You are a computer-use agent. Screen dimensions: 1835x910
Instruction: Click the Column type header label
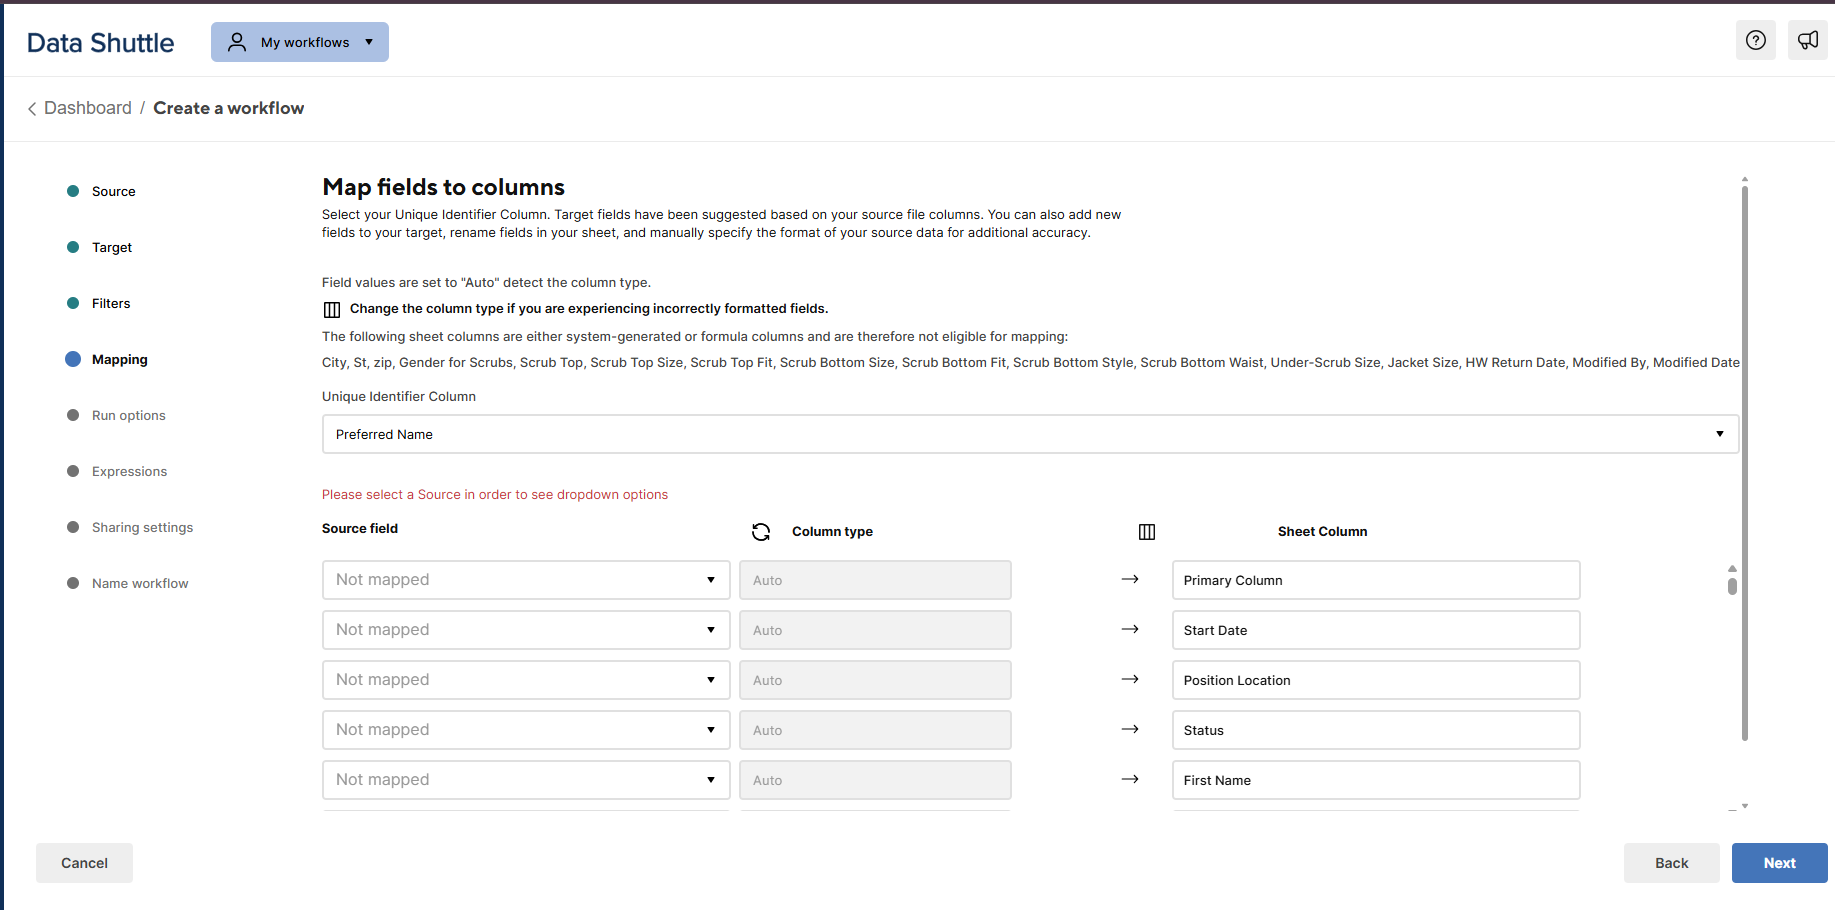(832, 532)
